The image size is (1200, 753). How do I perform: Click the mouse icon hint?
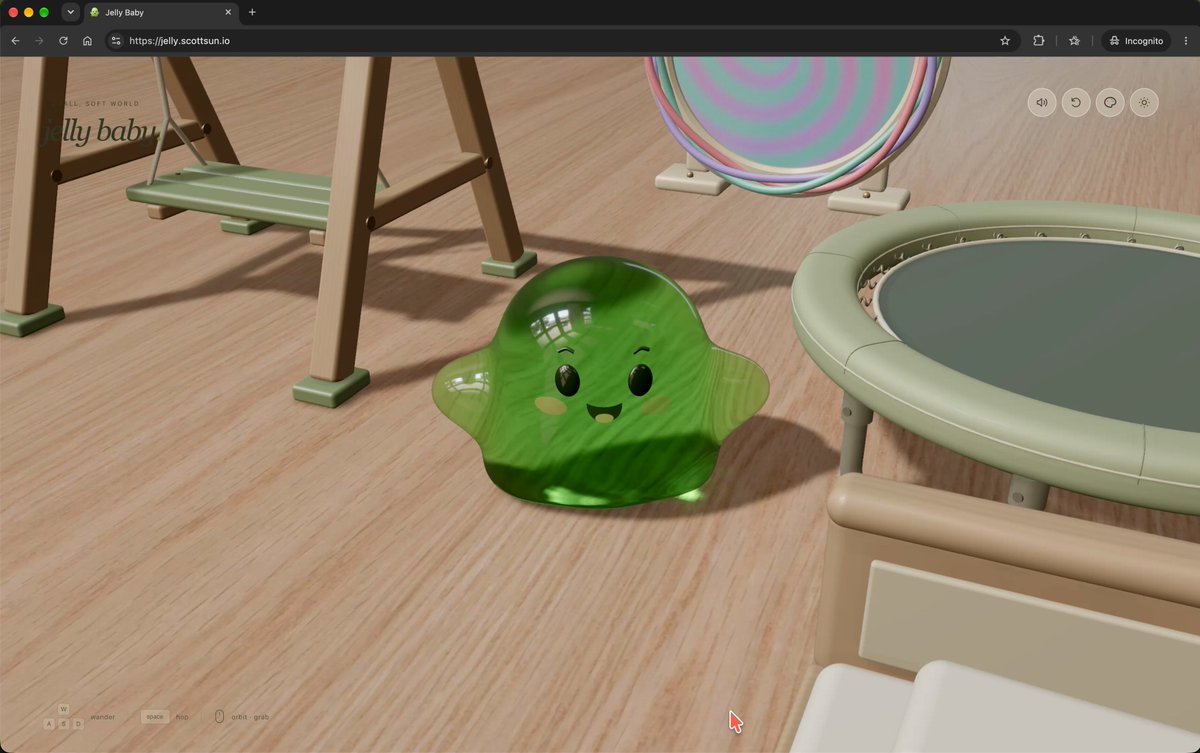[219, 716]
